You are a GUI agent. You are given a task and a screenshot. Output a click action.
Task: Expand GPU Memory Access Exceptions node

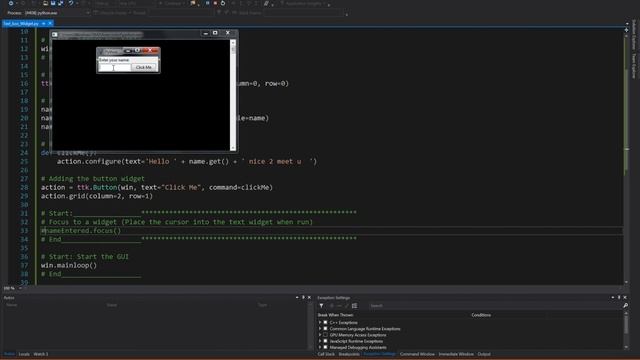coord(320,335)
